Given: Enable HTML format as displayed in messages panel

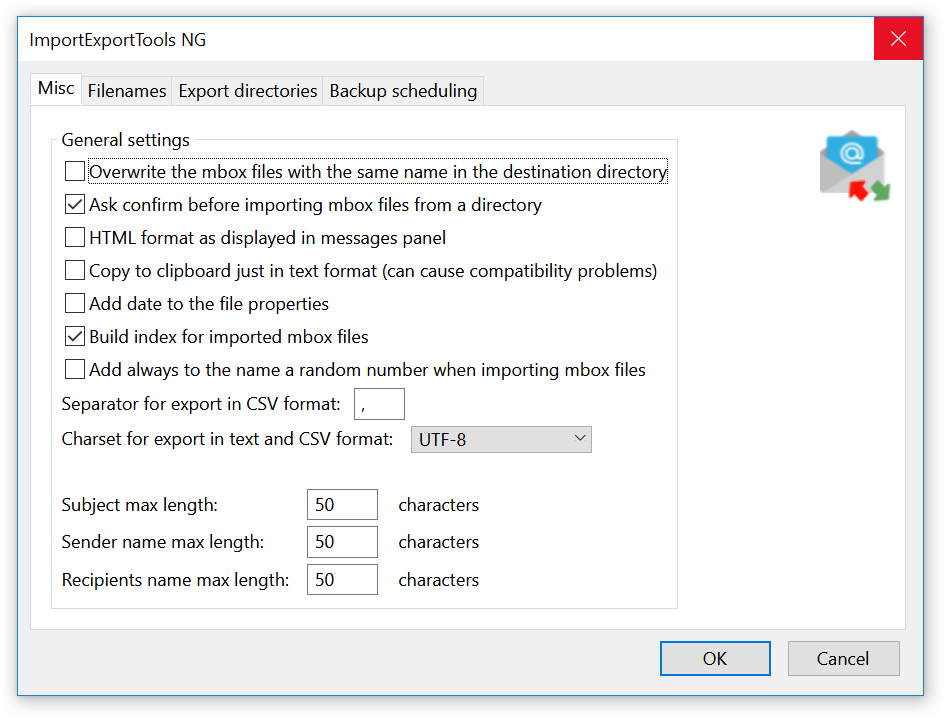Looking at the screenshot, I should click(x=75, y=238).
